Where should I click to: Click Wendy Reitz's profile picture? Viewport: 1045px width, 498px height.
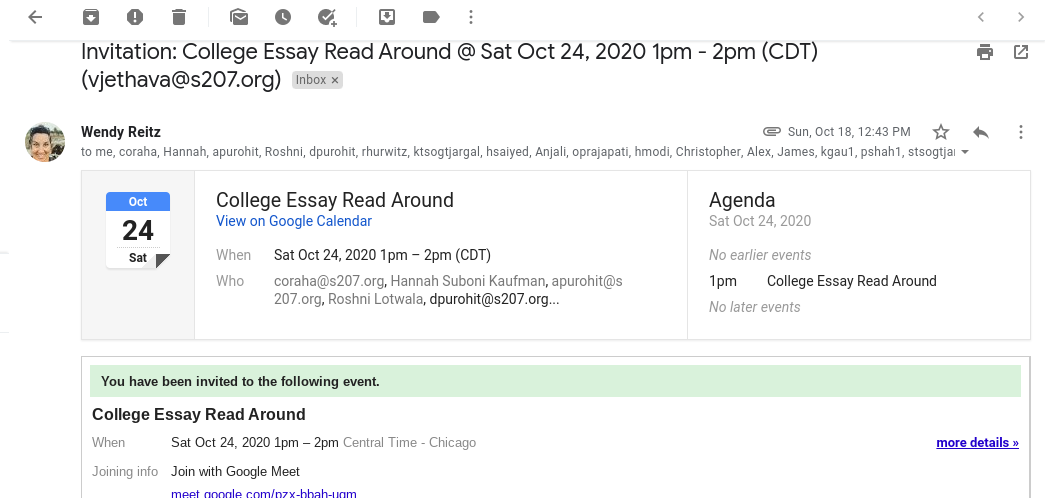click(x=45, y=142)
